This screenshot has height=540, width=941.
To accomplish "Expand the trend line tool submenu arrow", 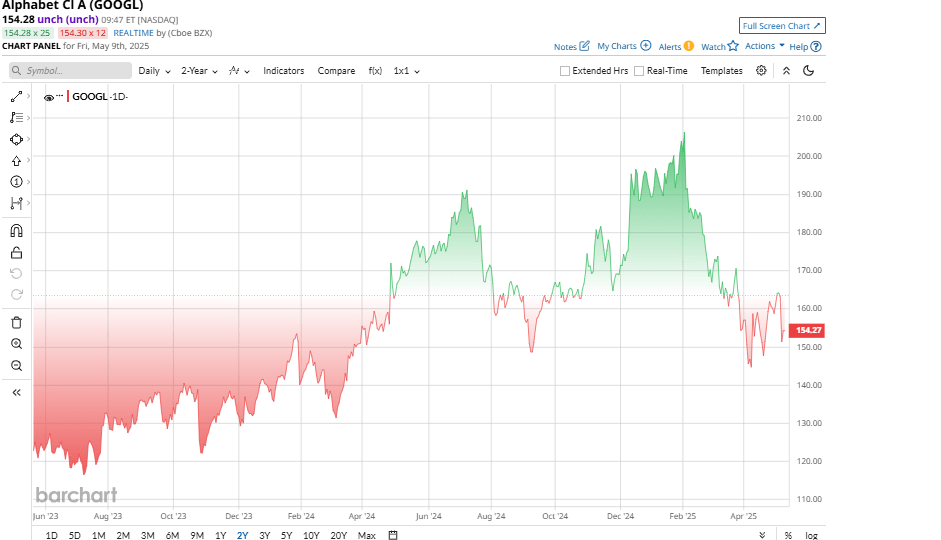I will (28, 96).
